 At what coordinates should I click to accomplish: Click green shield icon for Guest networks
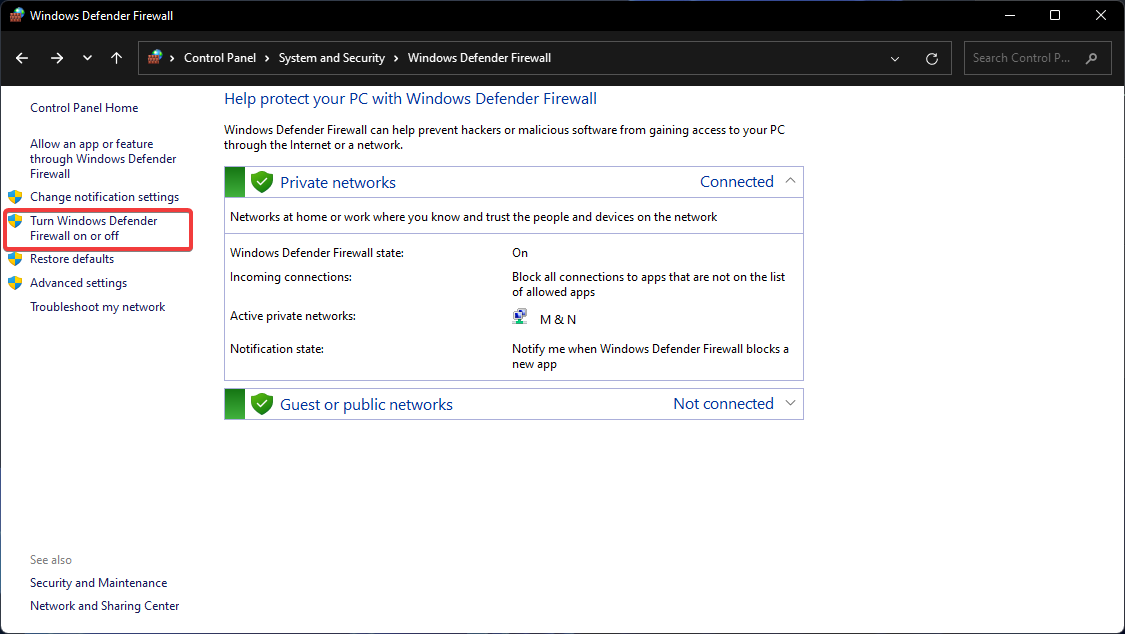pos(262,404)
